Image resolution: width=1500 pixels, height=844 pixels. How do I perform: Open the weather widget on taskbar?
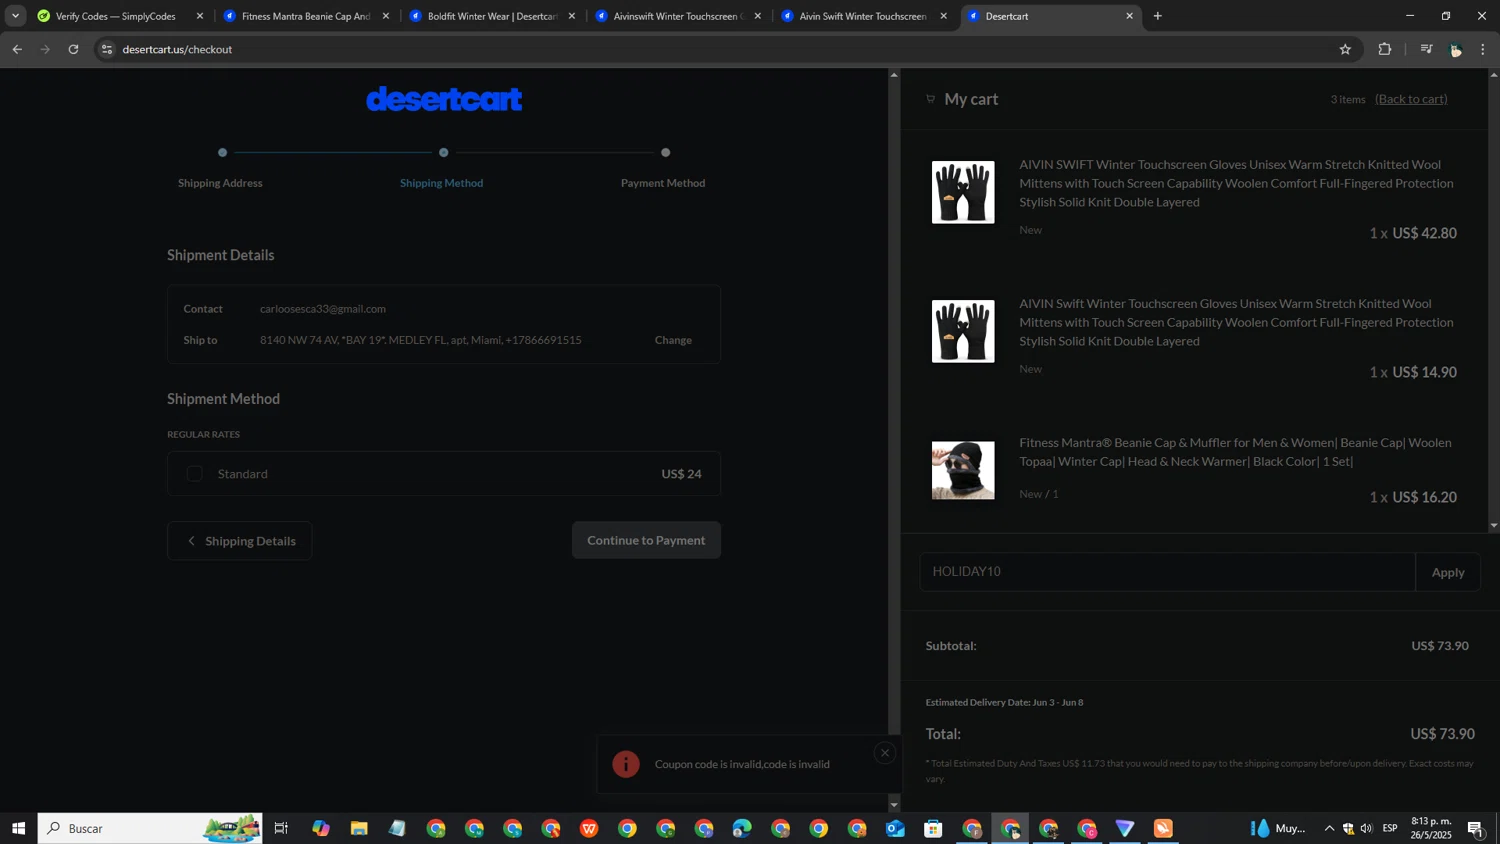[1278, 828]
